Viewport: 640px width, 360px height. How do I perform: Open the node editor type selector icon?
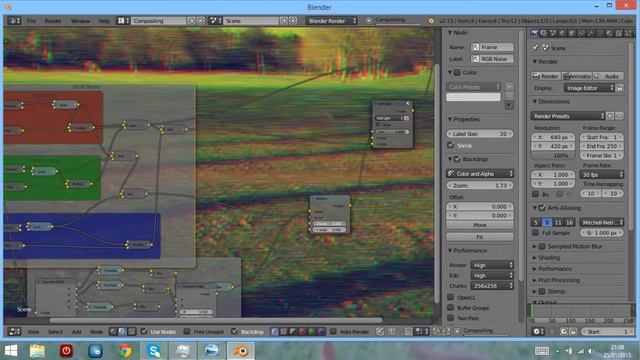(14, 332)
